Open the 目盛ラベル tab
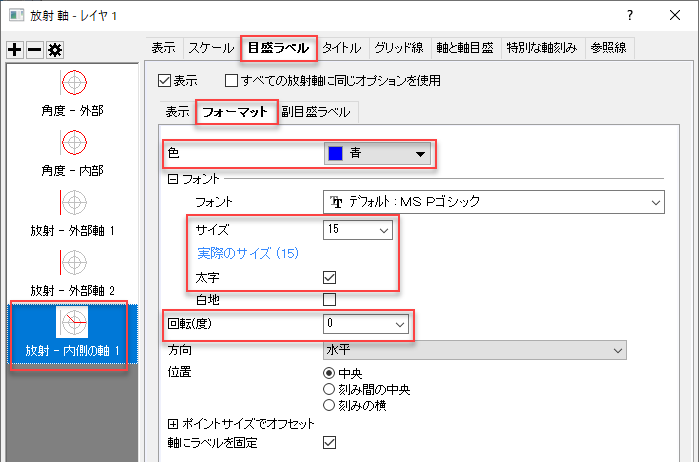Screen dimensions: 699x462 coord(279,48)
